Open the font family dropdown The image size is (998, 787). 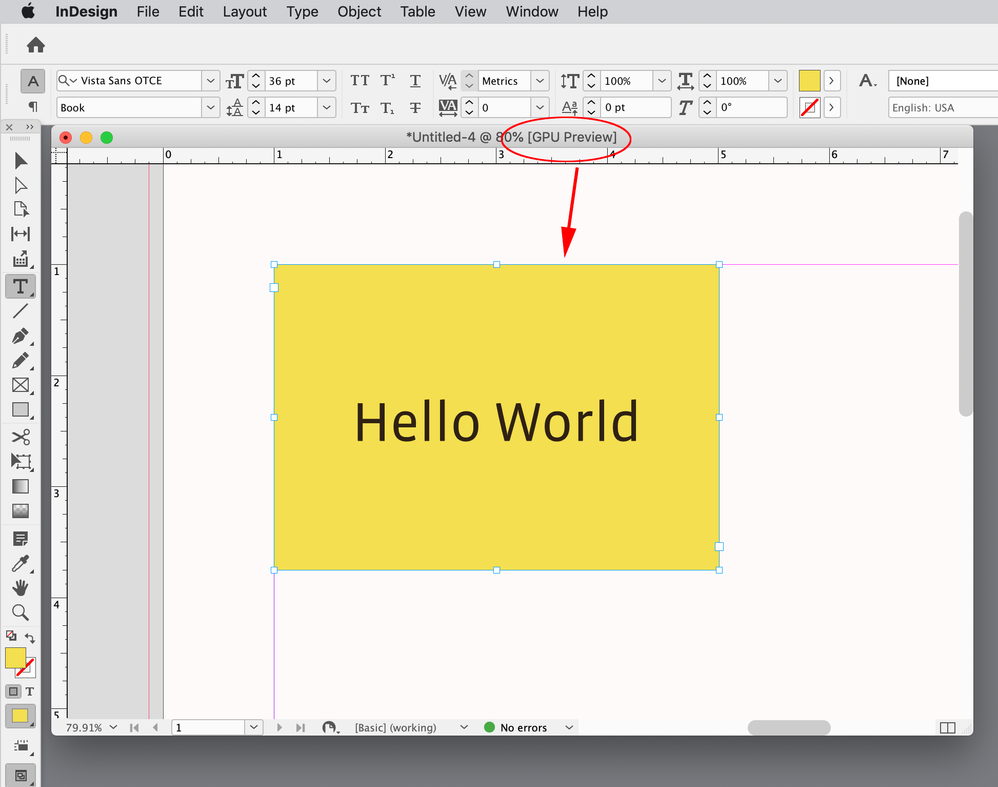[209, 80]
